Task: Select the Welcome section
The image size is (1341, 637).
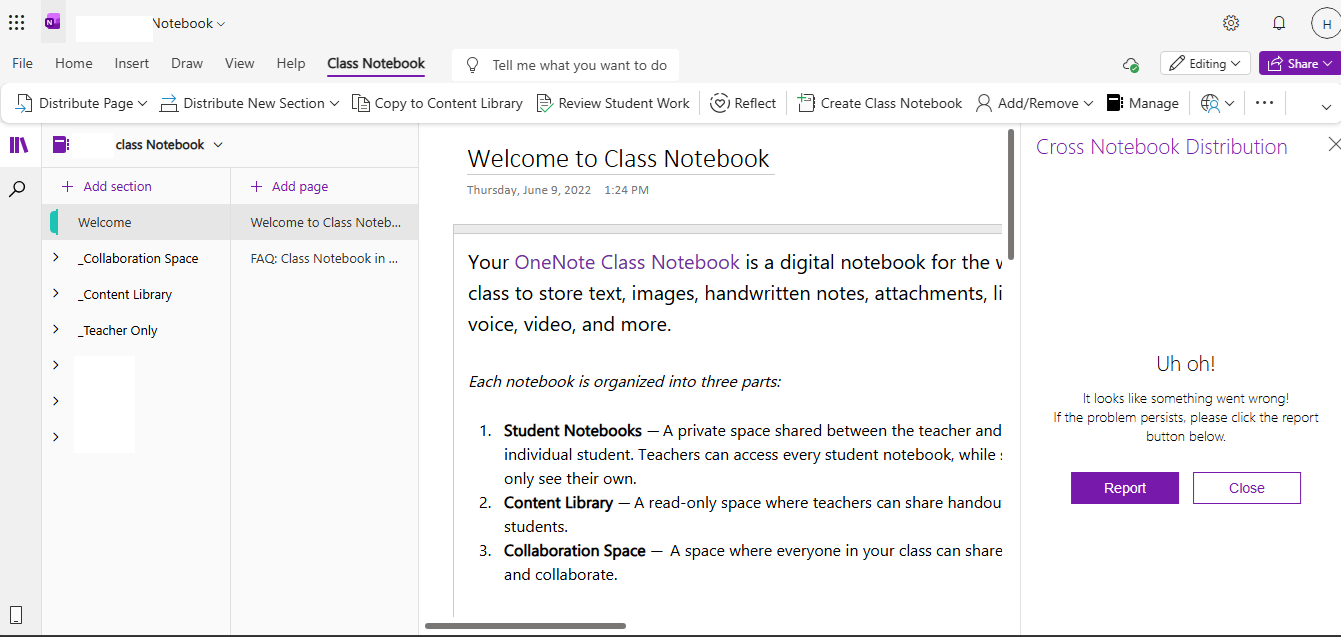Action: pyautogui.click(x=136, y=222)
